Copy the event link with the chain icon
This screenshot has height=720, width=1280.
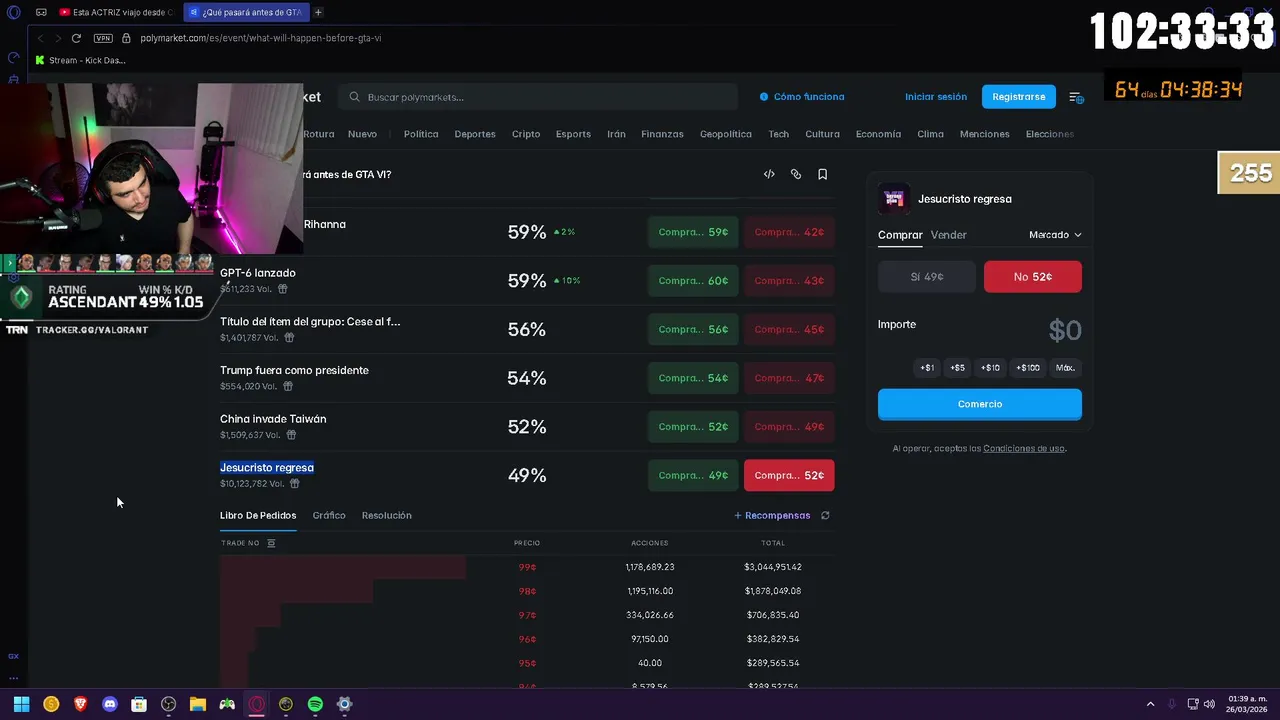796,174
